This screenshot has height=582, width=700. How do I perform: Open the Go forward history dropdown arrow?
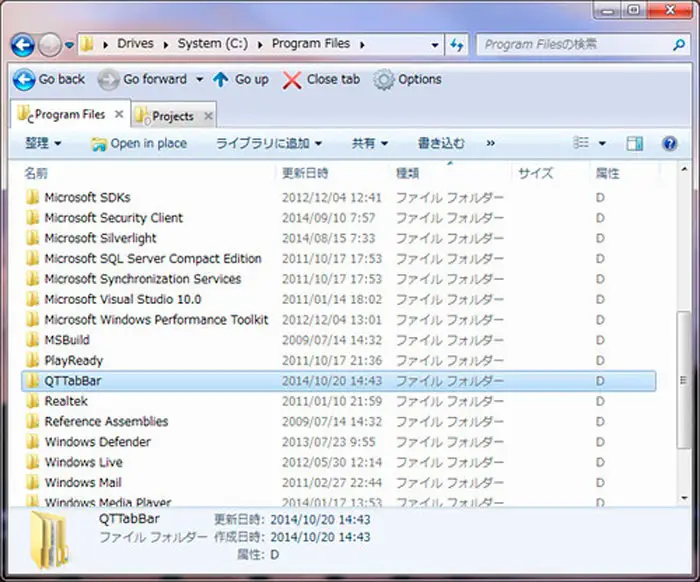pos(200,79)
